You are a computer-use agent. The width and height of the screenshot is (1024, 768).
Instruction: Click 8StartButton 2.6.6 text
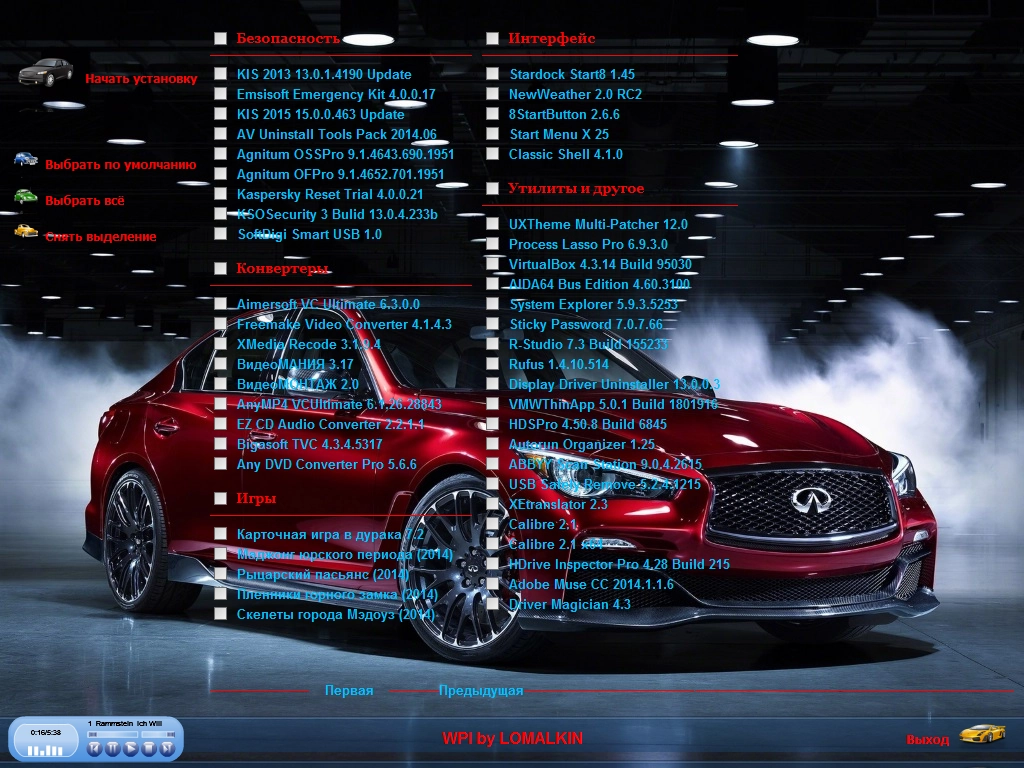[x=564, y=114]
